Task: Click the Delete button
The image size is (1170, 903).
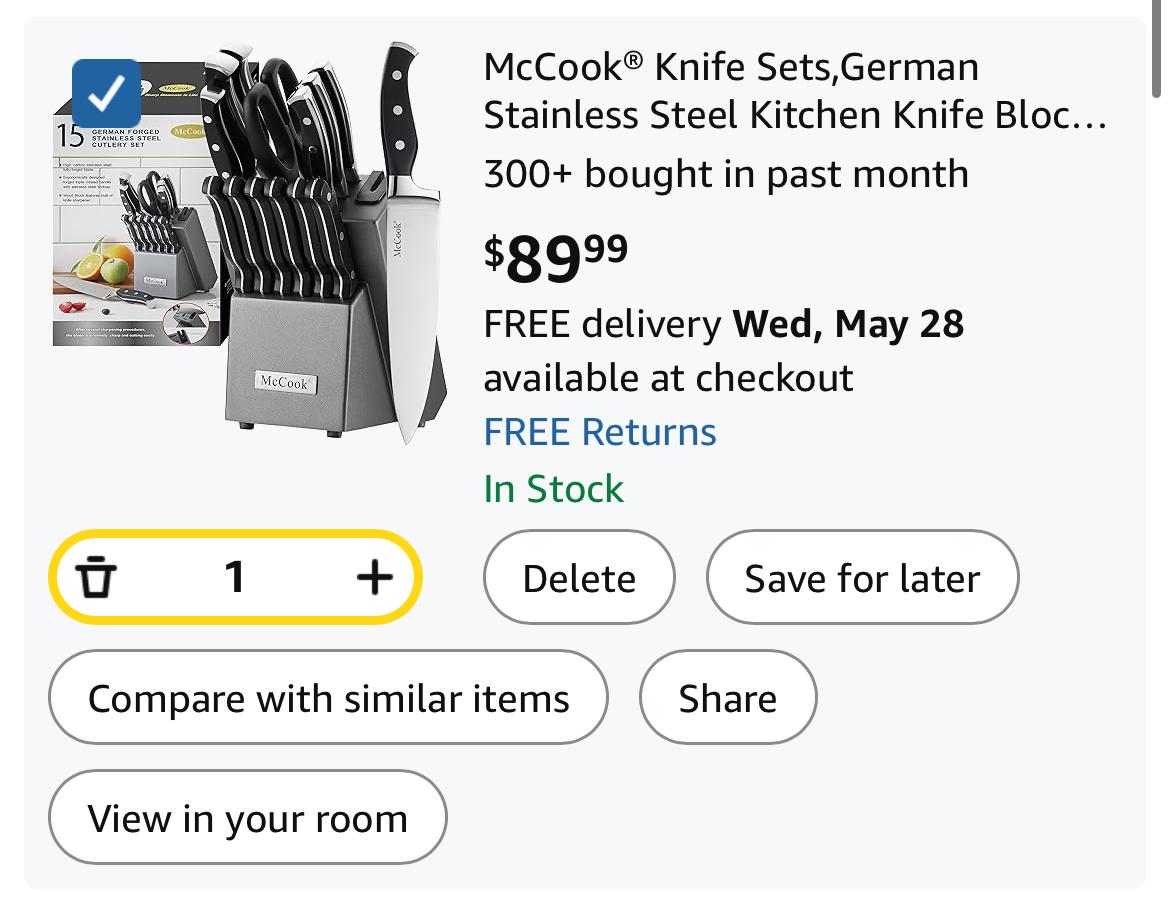Action: (x=579, y=577)
